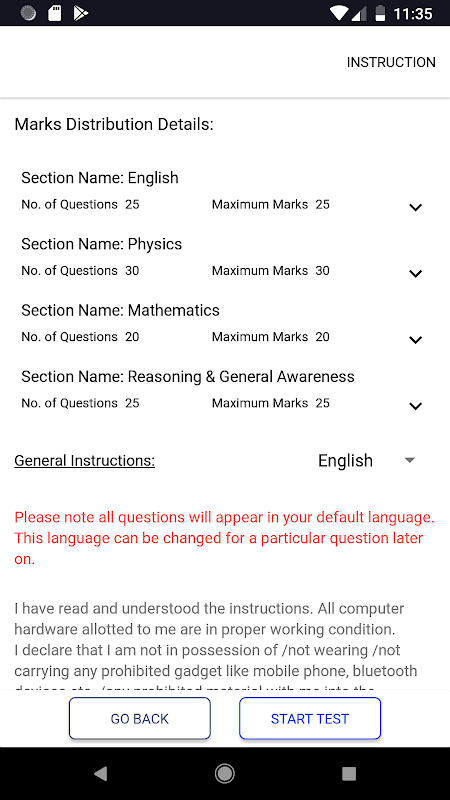Screen dimensions: 450x800
Task: Tap the START TEST button
Action: pos(310,718)
